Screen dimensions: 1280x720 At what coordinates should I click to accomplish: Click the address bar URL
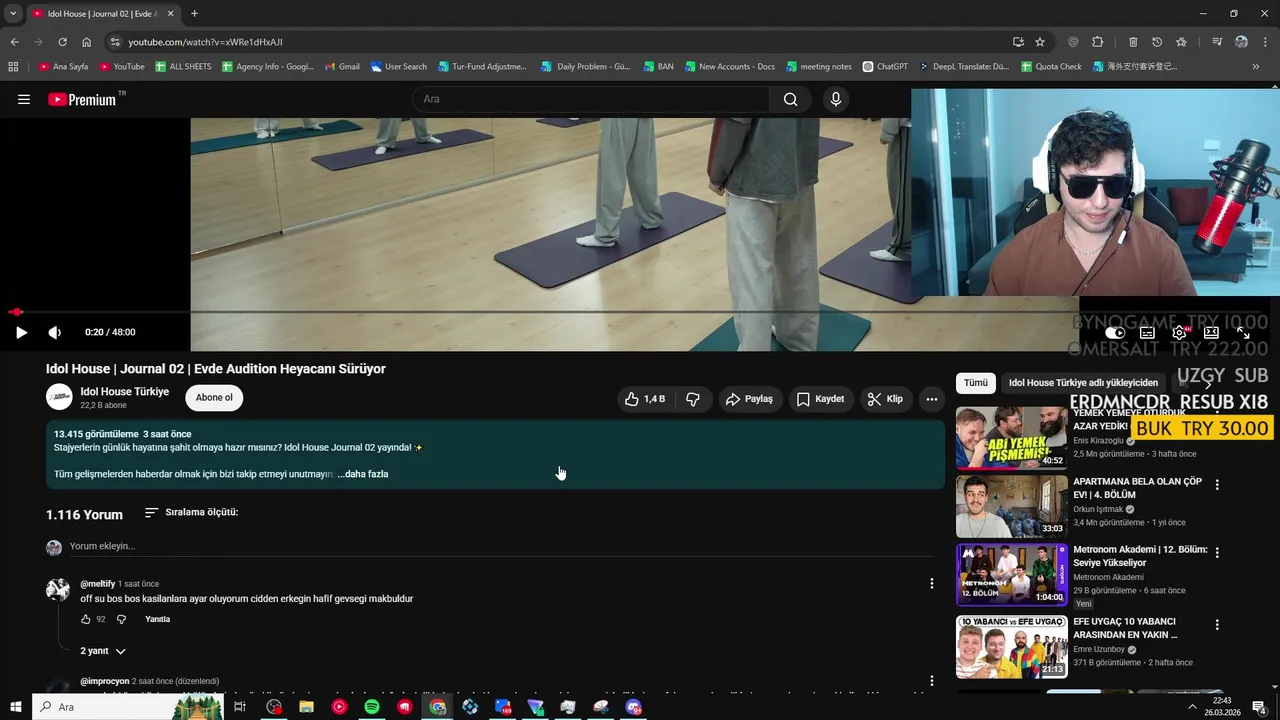pyautogui.click(x=205, y=42)
